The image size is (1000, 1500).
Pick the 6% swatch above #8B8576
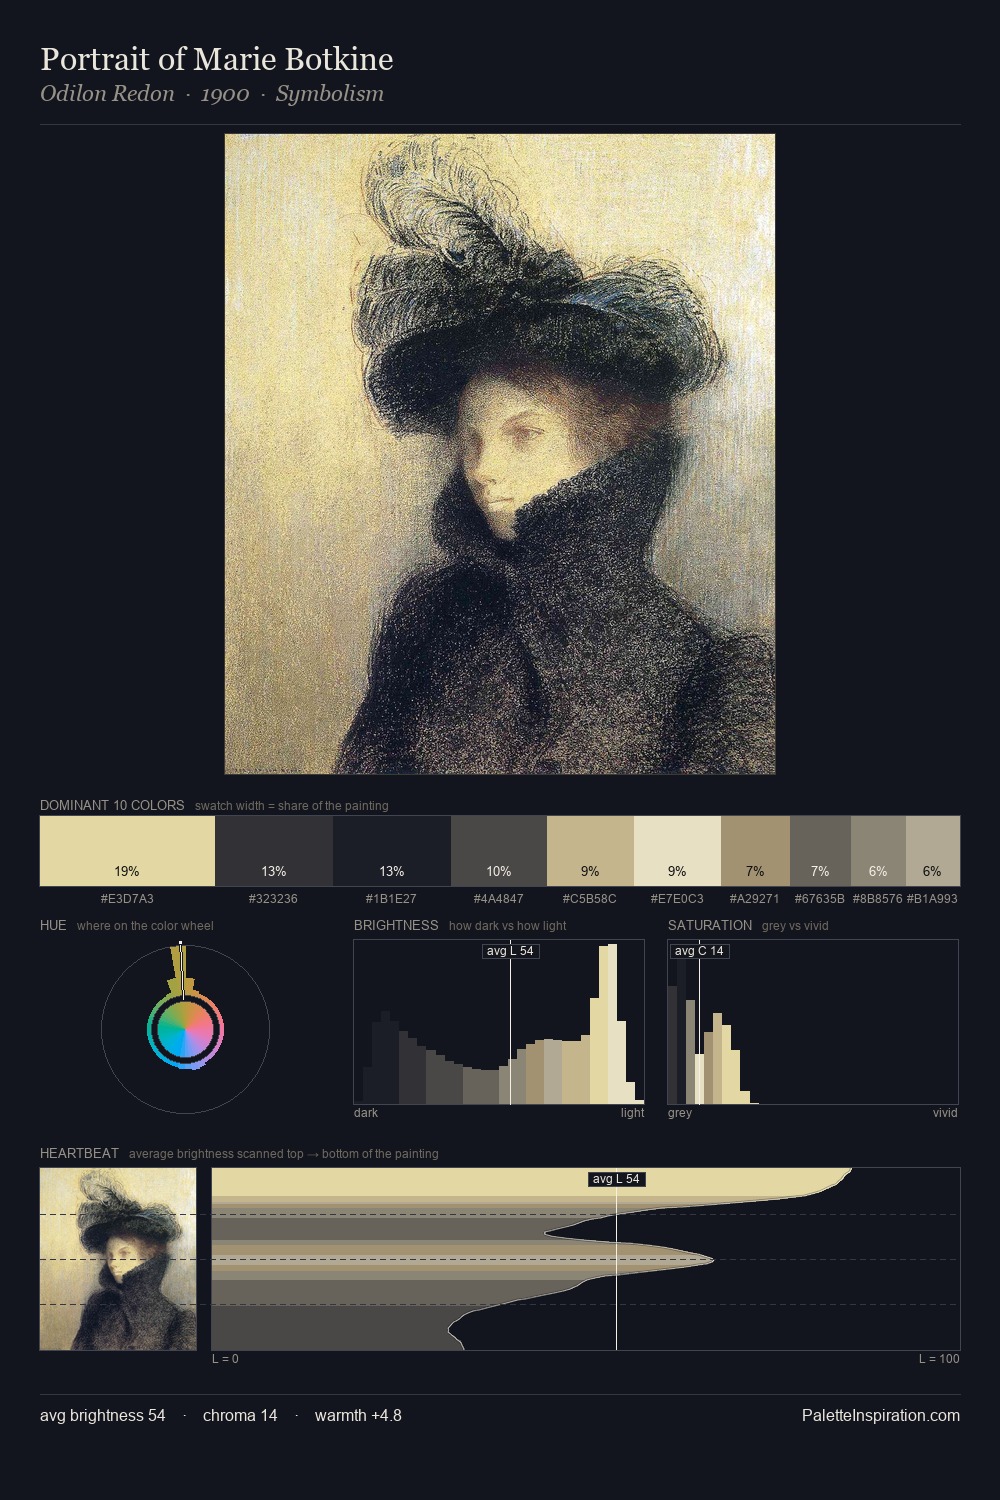(878, 851)
